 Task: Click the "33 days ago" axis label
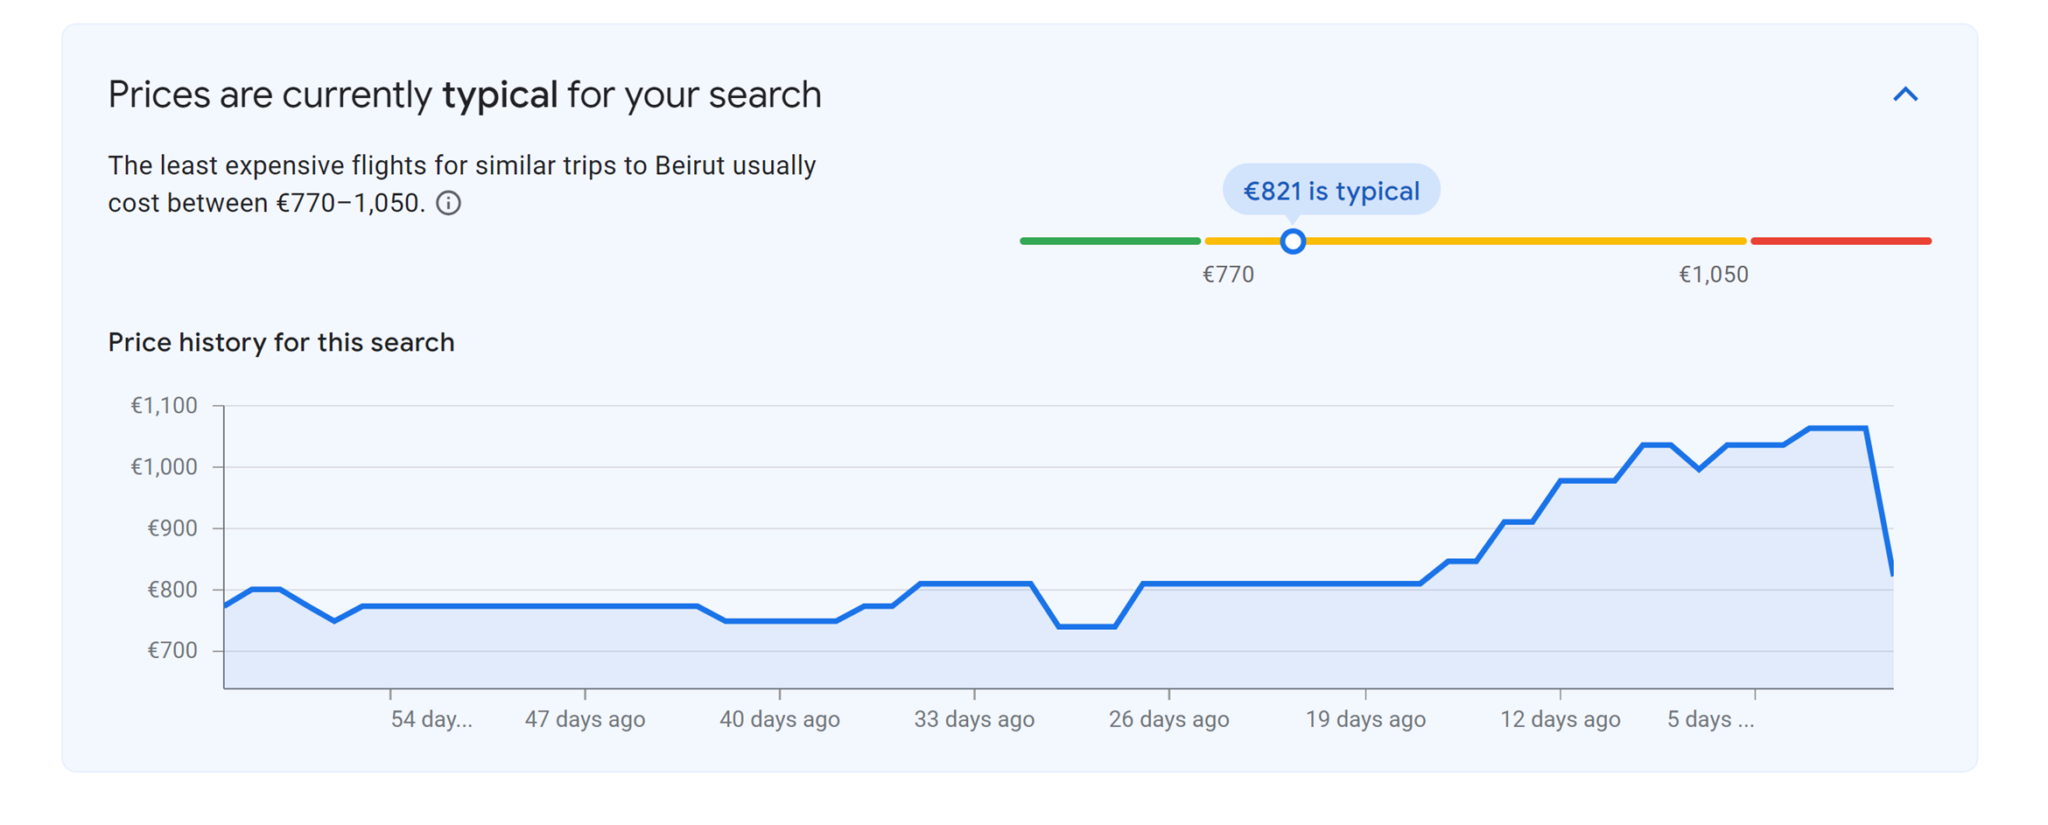pyautogui.click(x=974, y=720)
